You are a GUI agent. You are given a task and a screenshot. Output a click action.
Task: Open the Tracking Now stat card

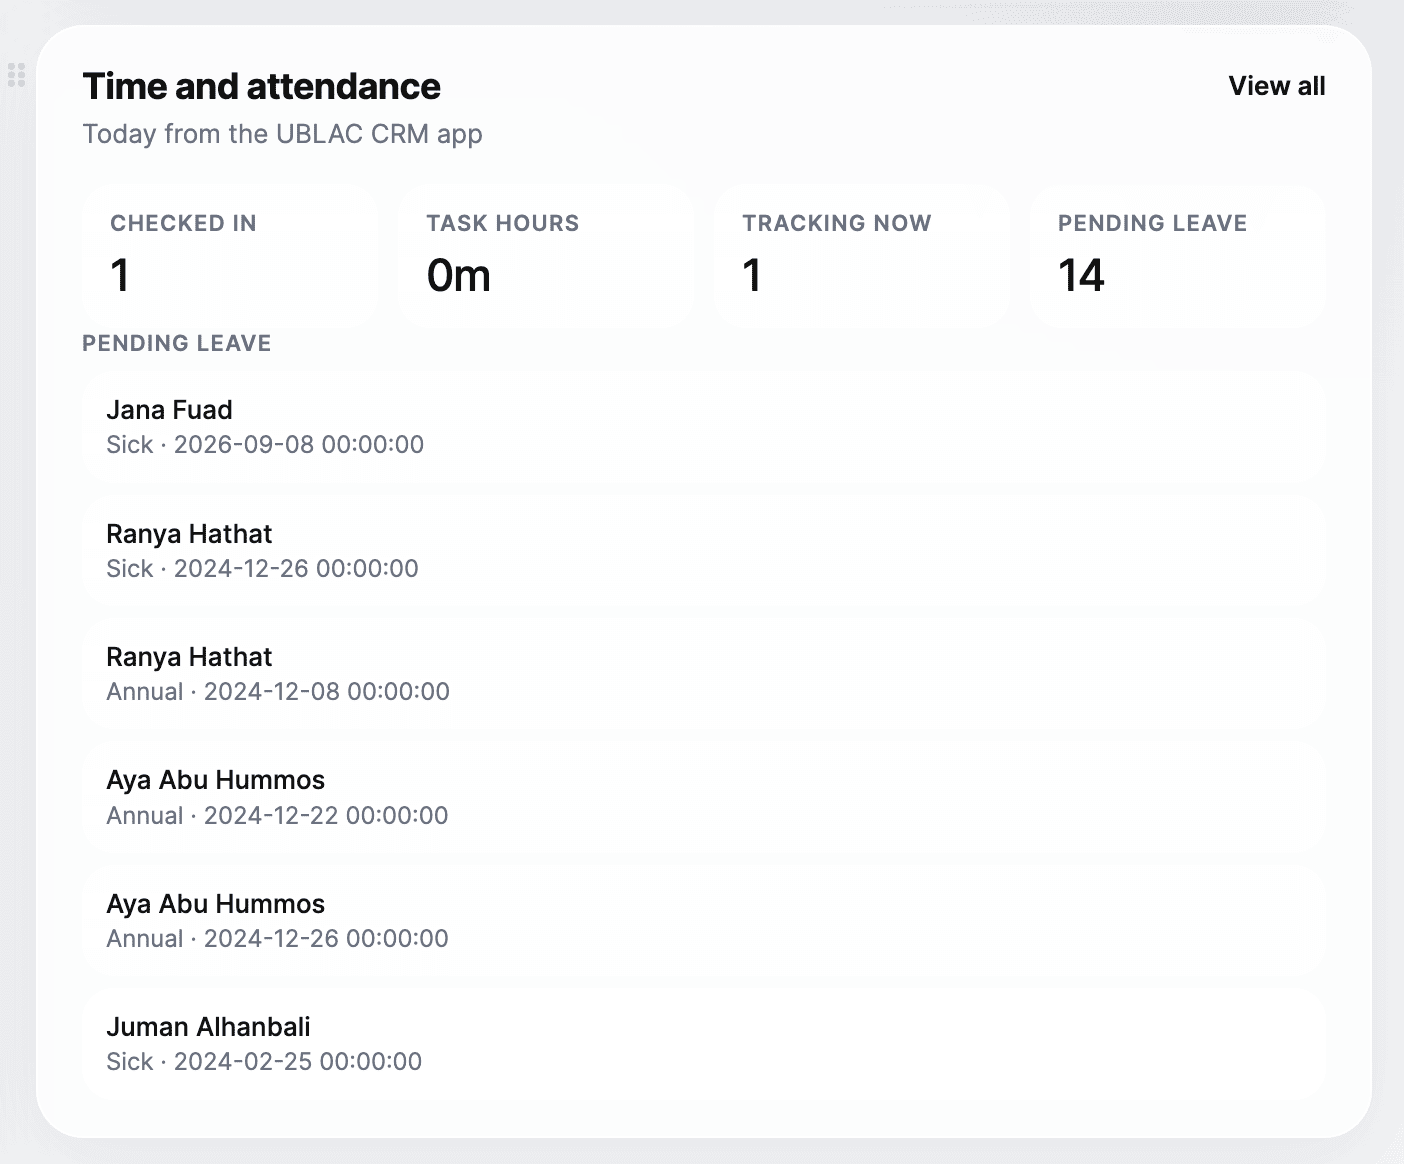862,256
